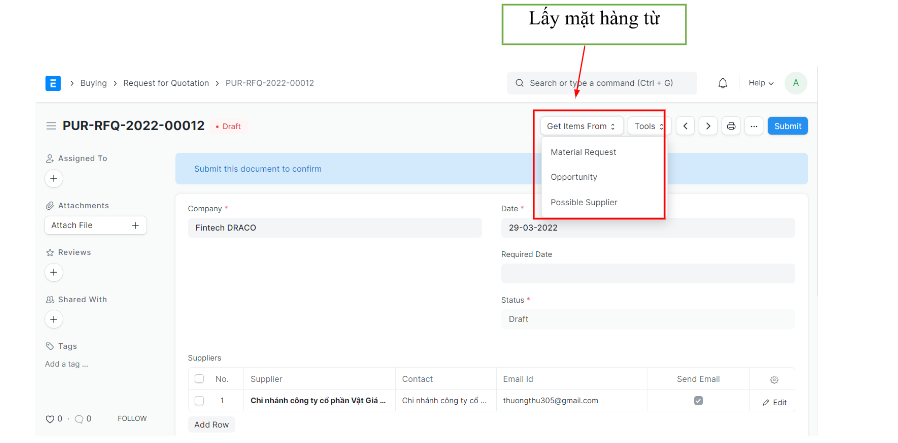Expand the Get Items From dropdown
This screenshot has height=443, width=898.
point(581,126)
